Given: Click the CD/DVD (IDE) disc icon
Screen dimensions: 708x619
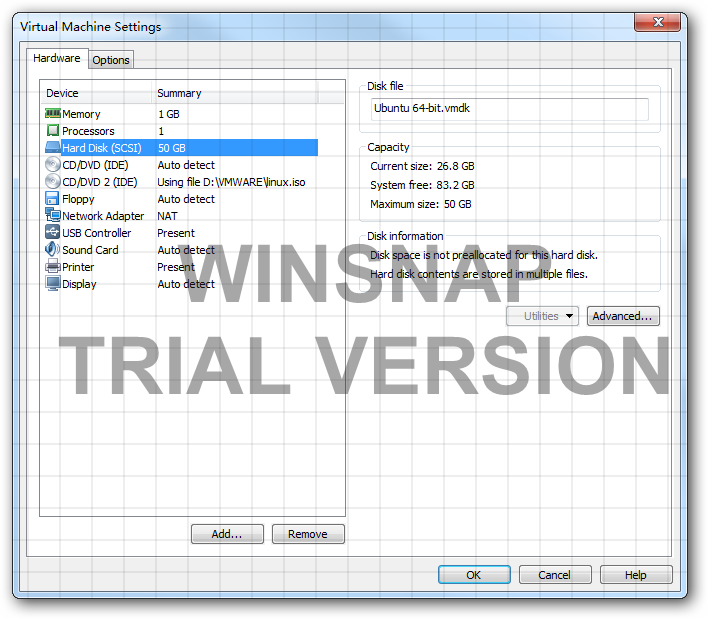Looking at the screenshot, I should click(x=53, y=164).
